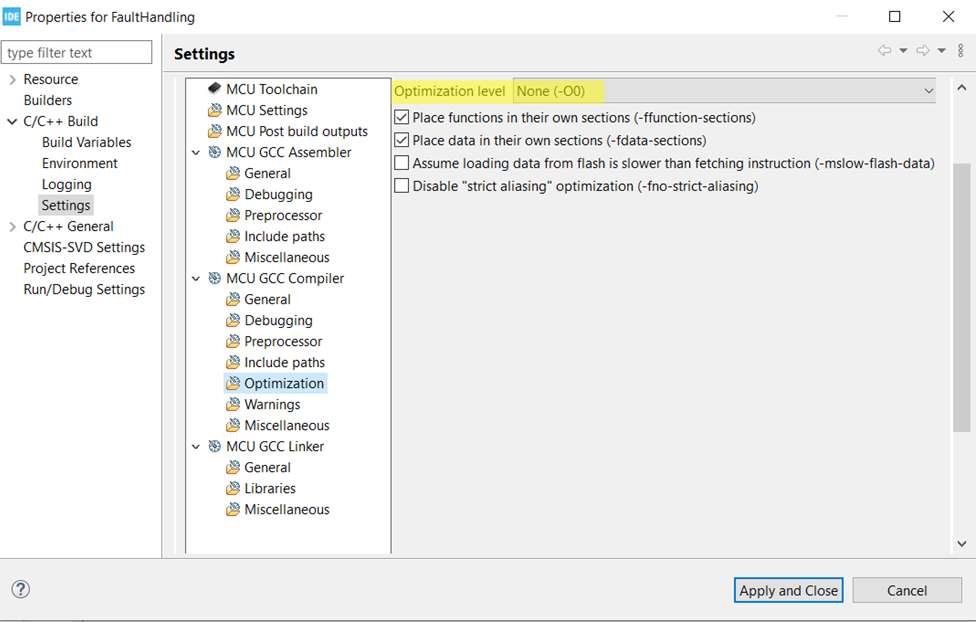Click the forward navigation arrow icon

pos(922,51)
